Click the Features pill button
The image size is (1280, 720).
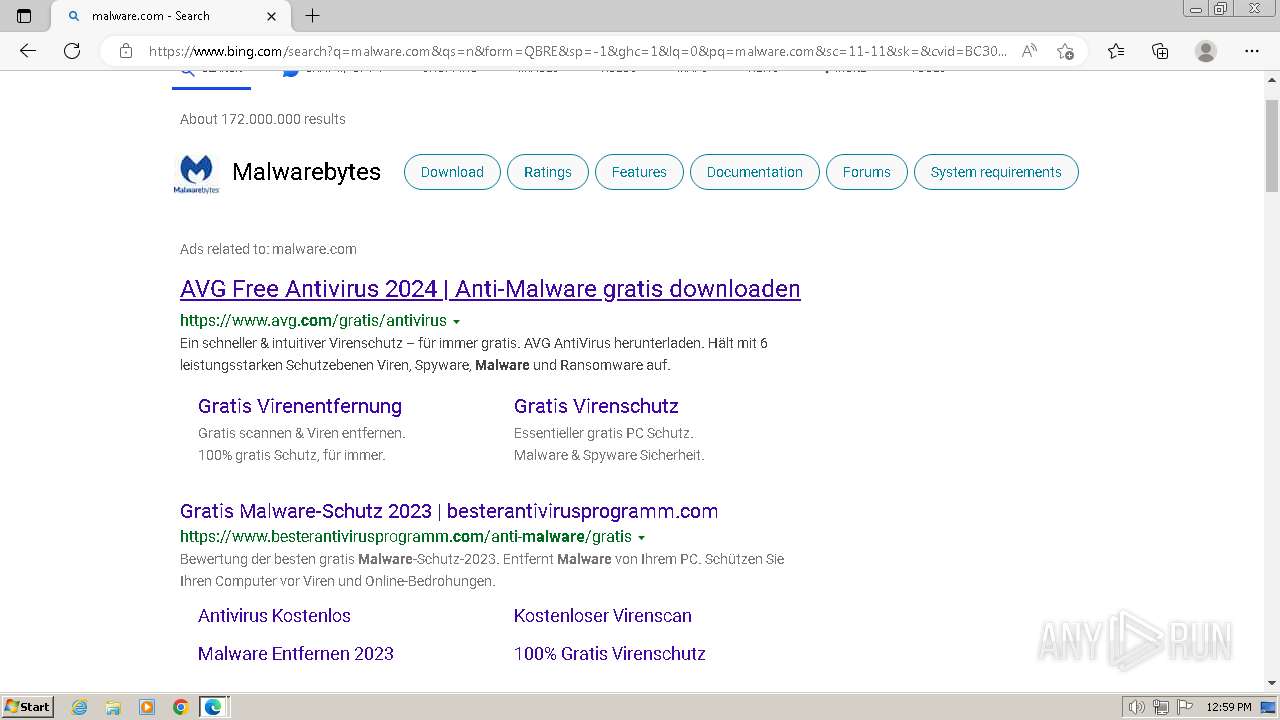pyautogui.click(x=639, y=172)
